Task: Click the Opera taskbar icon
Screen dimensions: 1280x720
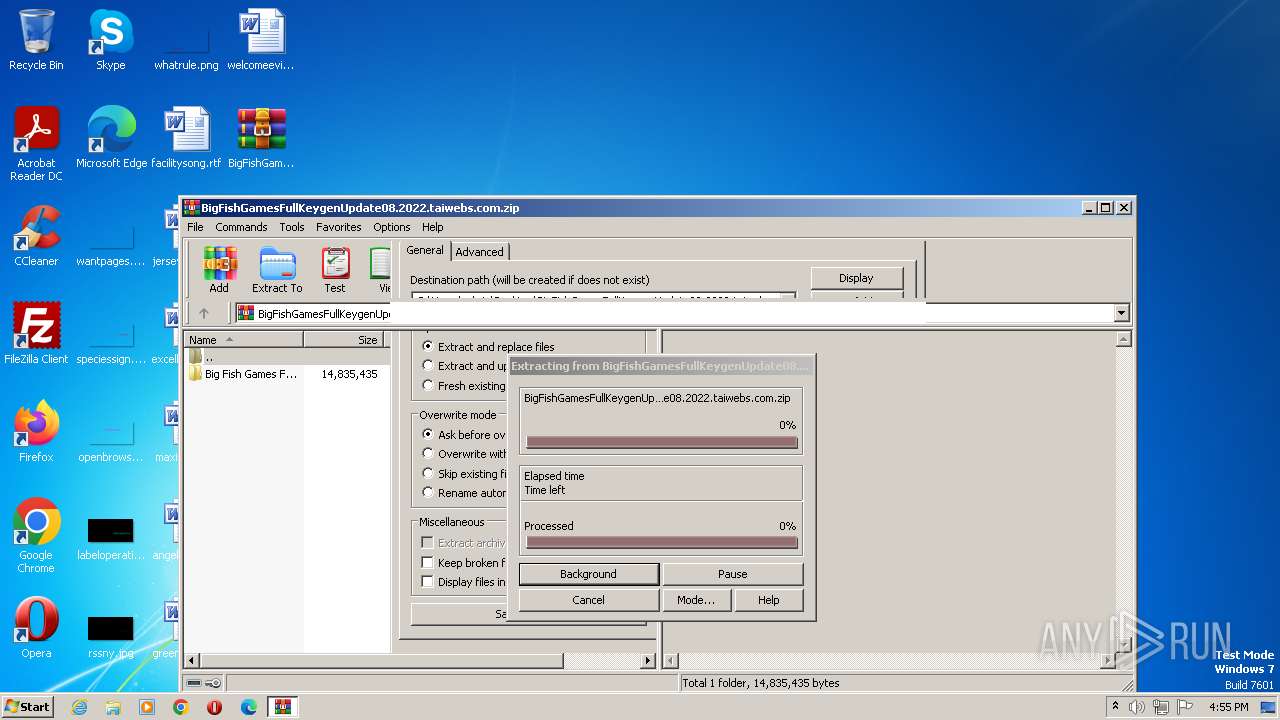Action: coord(214,707)
